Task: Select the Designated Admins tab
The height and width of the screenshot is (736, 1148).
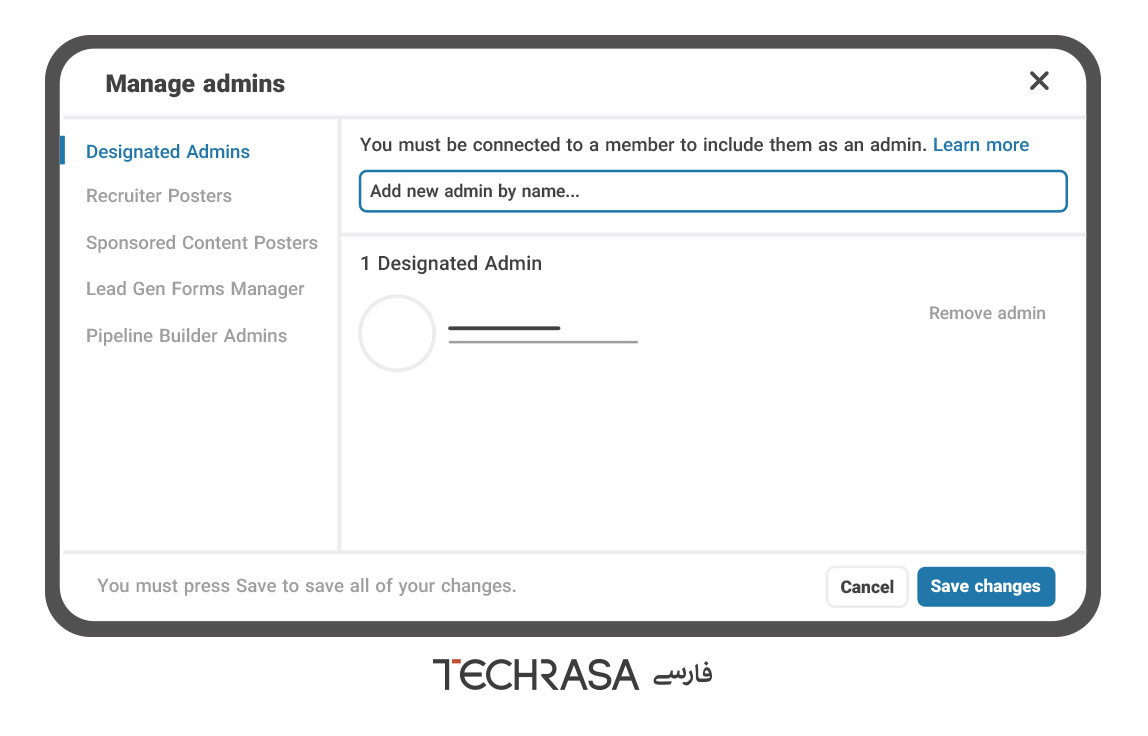Action: coord(168,152)
